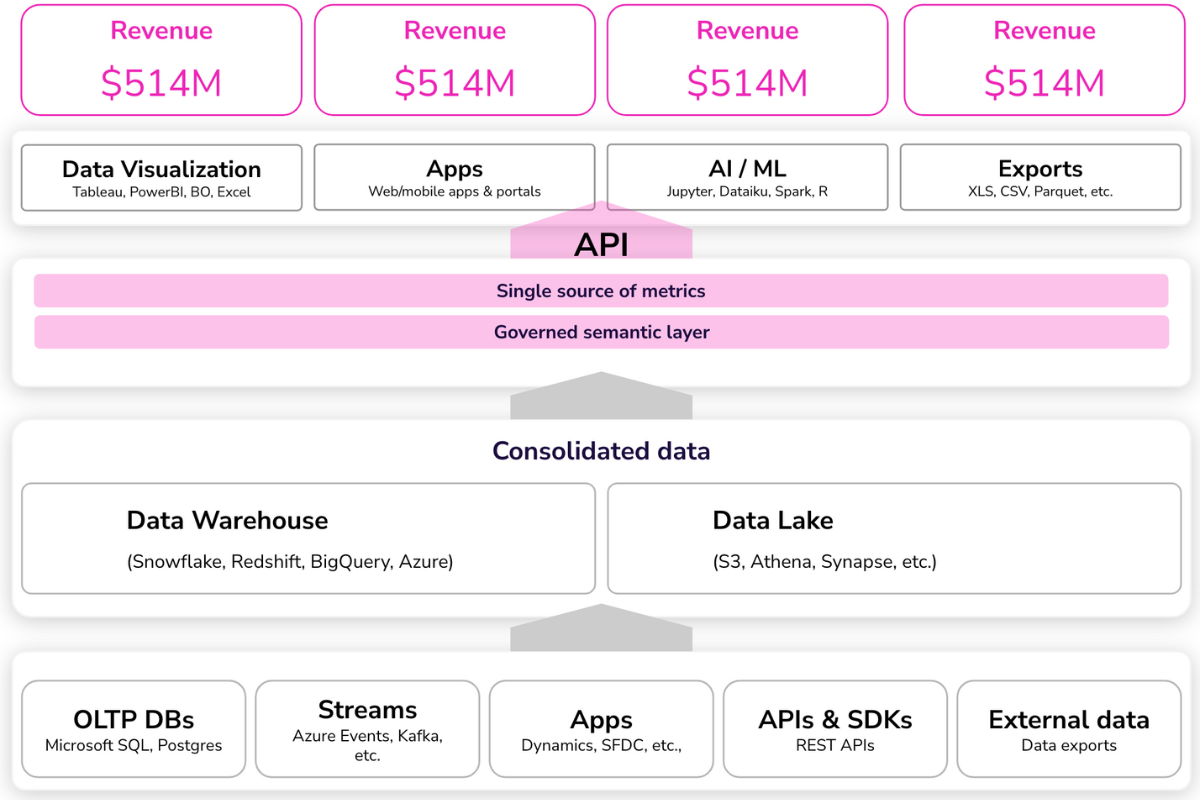Select the second Revenue $514M card
Viewport: 1200px width, 800px height.
click(455, 59)
